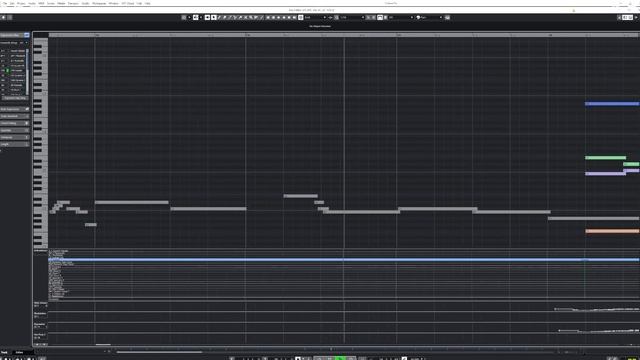
Task: Expand the Length inspector section
Action: (x=15, y=144)
